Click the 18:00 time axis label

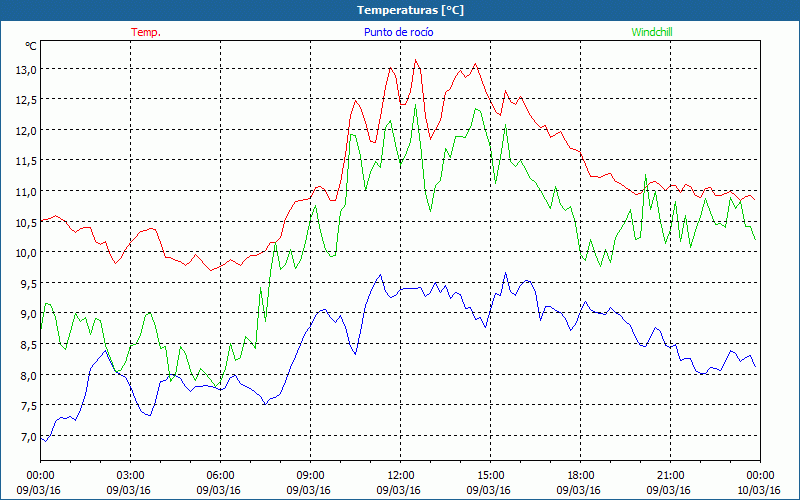coord(580,476)
